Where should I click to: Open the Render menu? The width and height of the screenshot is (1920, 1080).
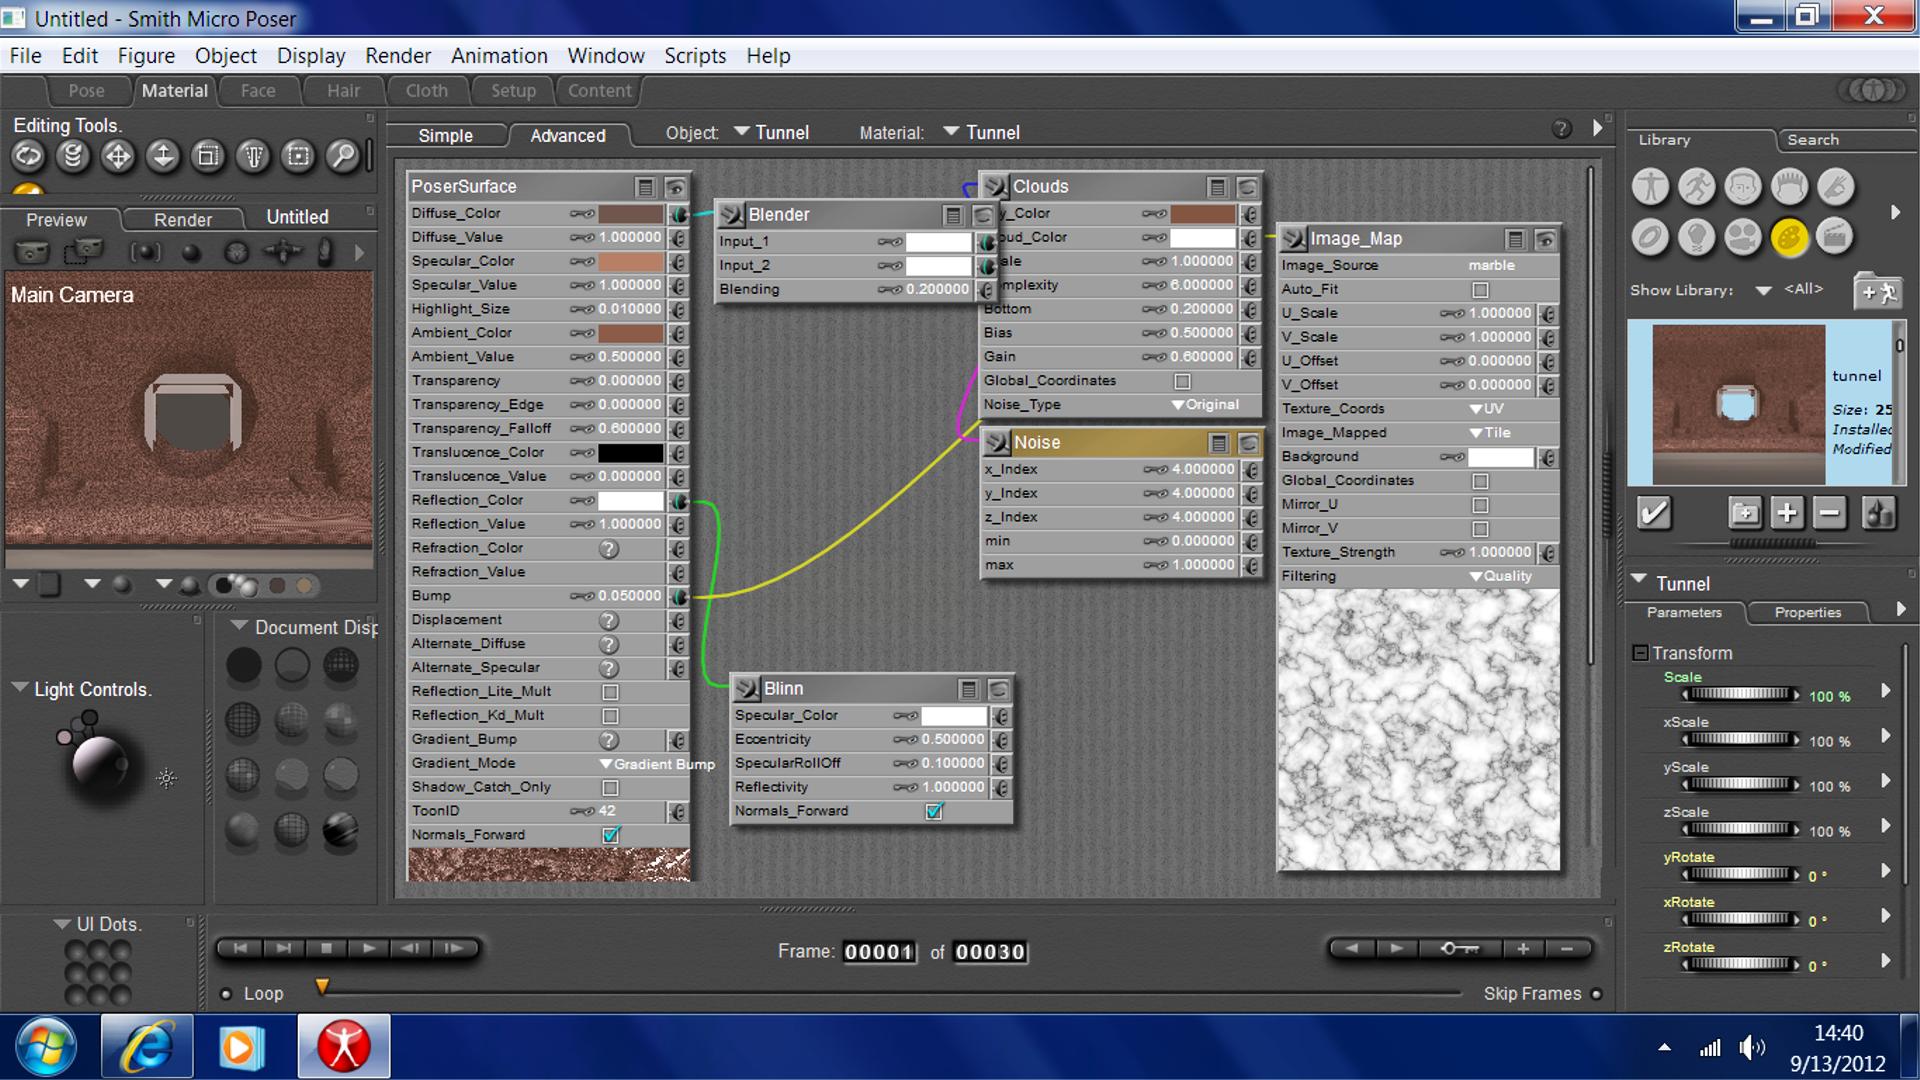[x=397, y=56]
